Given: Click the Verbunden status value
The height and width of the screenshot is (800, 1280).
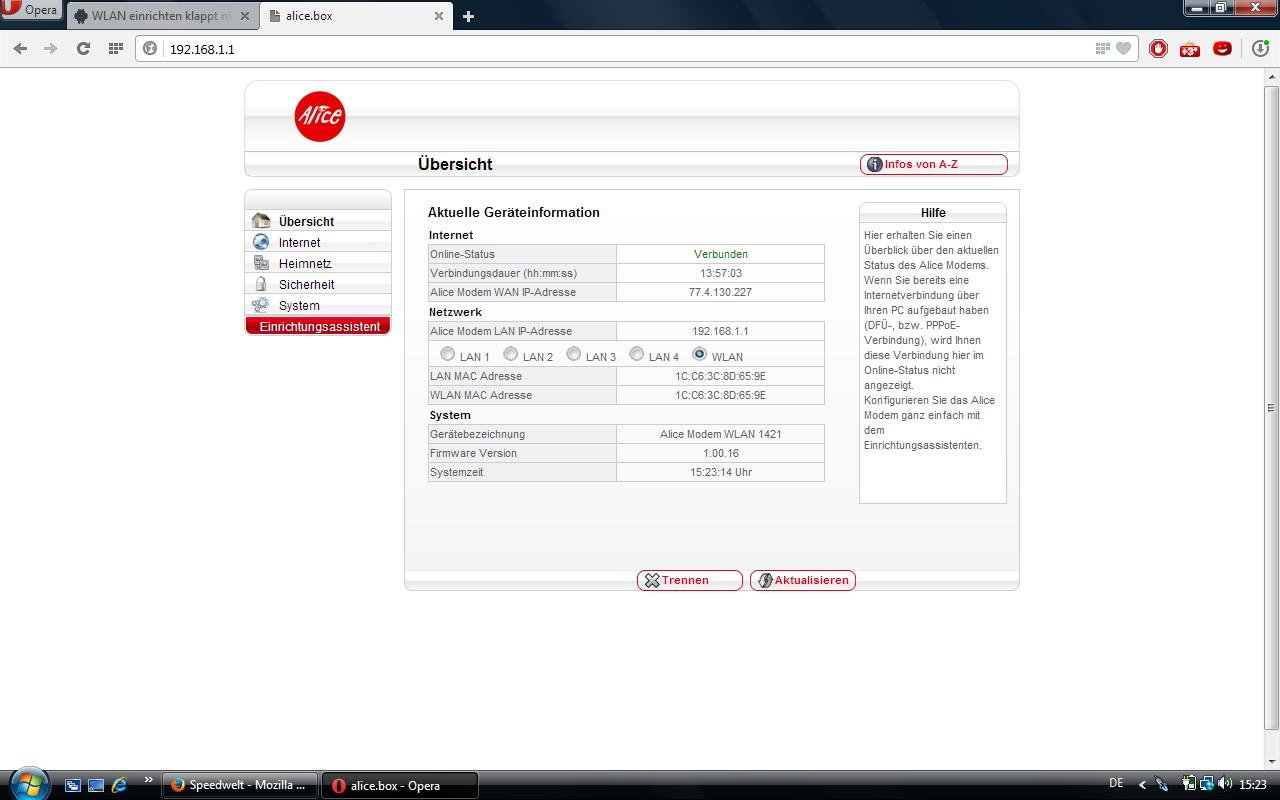Looking at the screenshot, I should click(720, 254).
